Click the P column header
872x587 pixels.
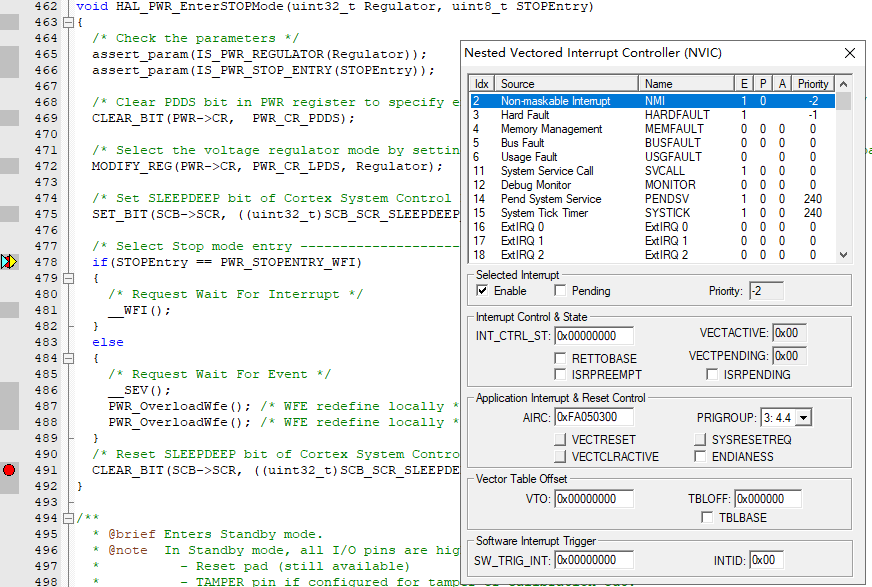(763, 83)
